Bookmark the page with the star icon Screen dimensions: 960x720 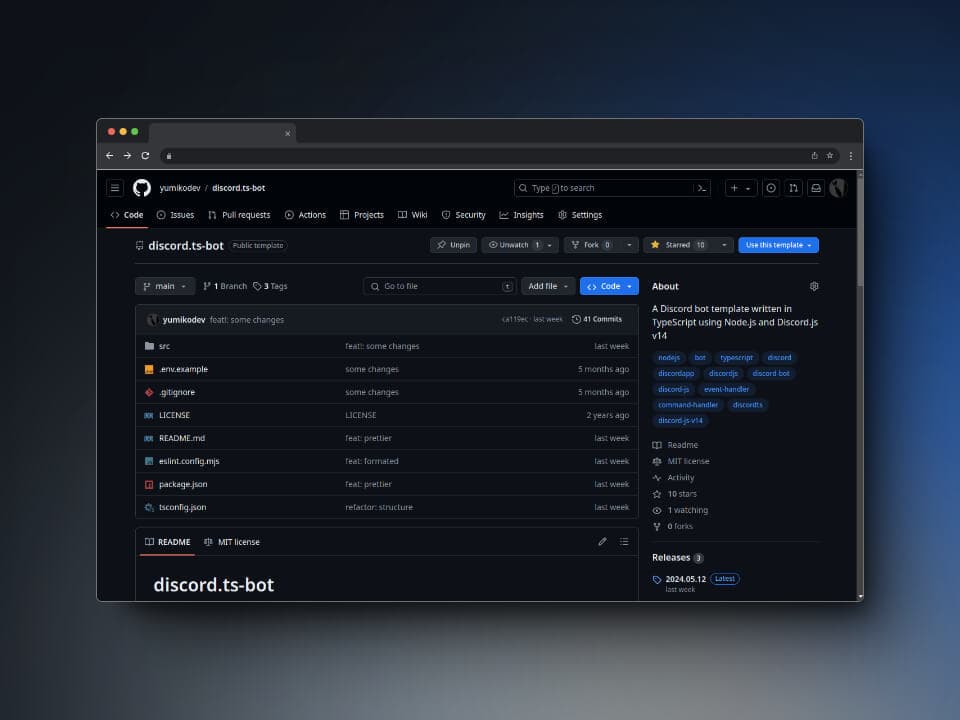[x=830, y=156]
